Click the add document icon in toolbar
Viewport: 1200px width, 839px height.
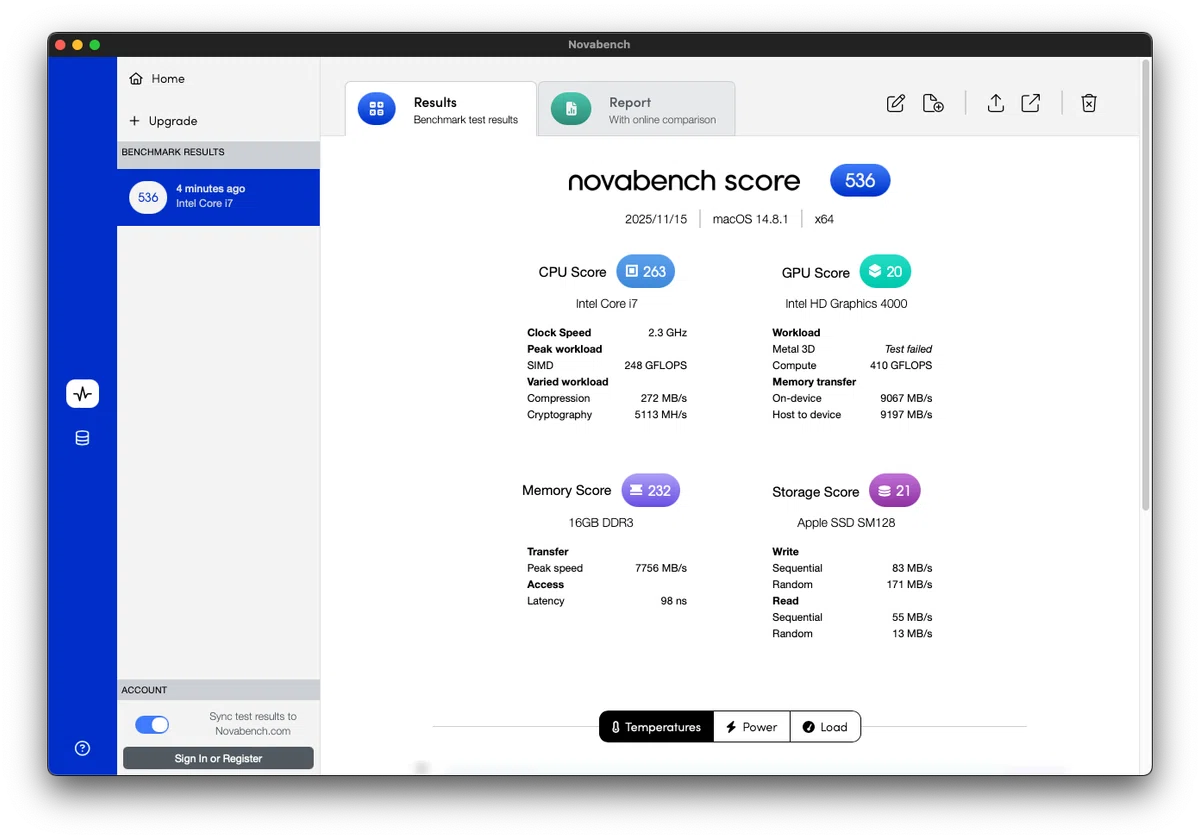pyautogui.click(x=933, y=103)
